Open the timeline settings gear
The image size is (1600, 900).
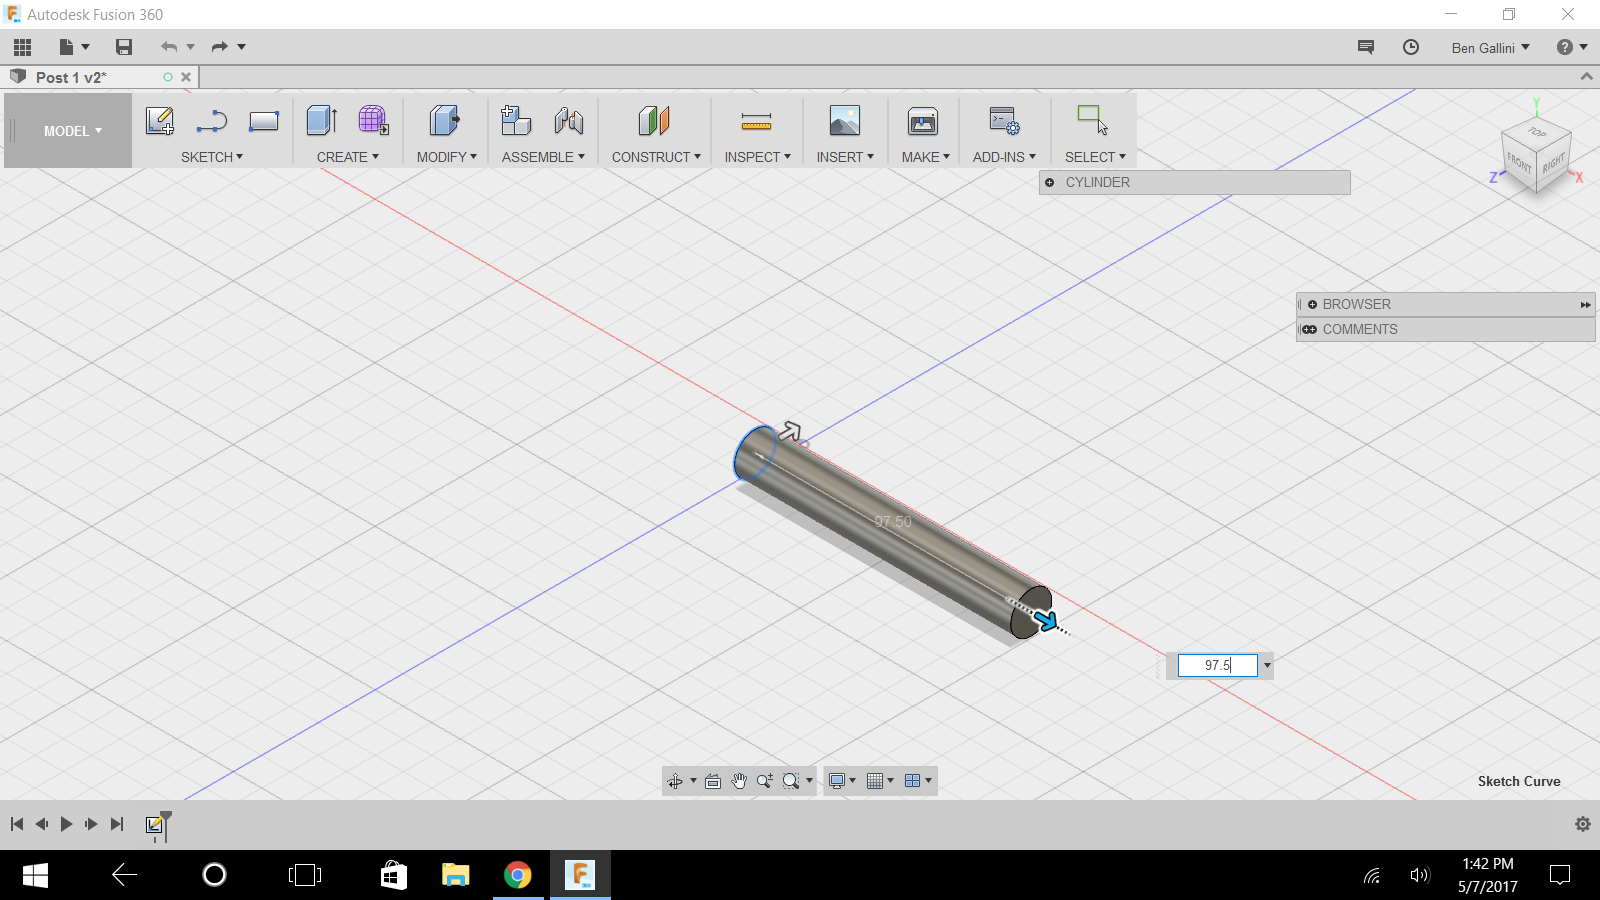coord(1583,824)
